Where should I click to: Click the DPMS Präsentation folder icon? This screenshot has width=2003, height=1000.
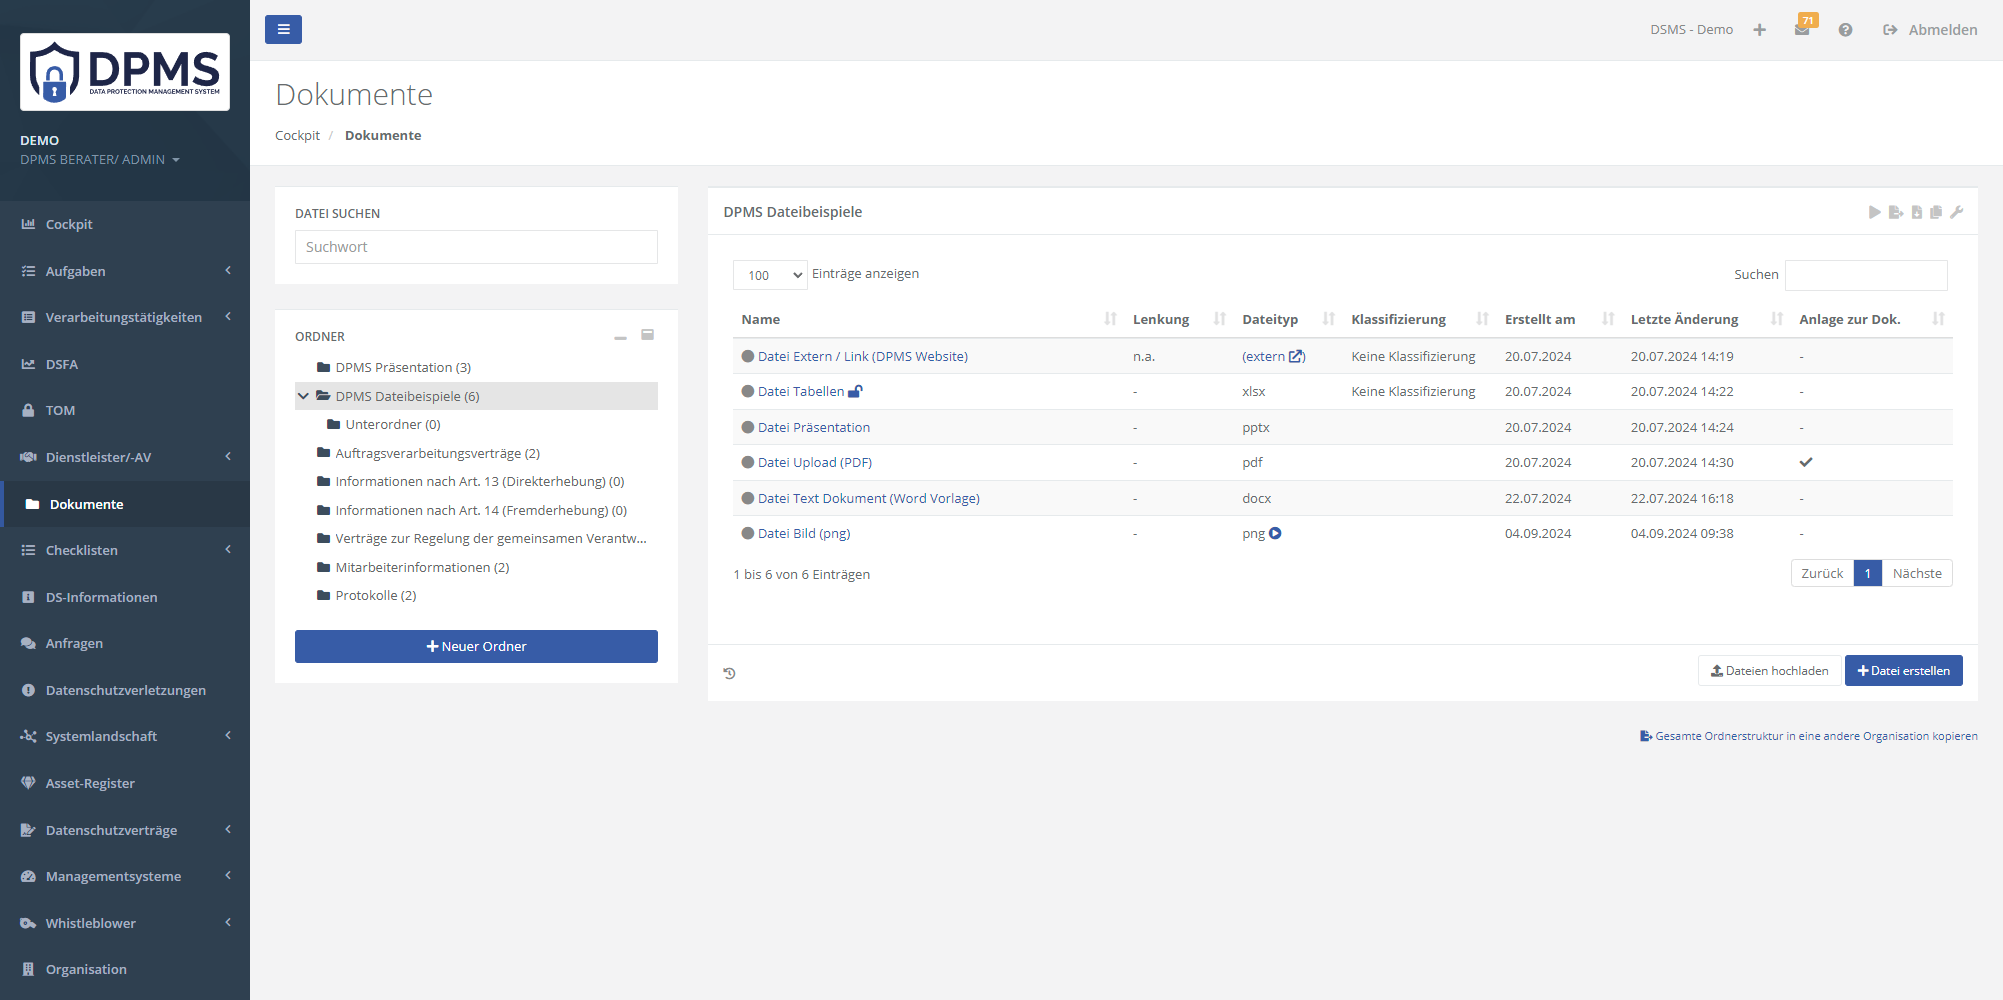323,367
